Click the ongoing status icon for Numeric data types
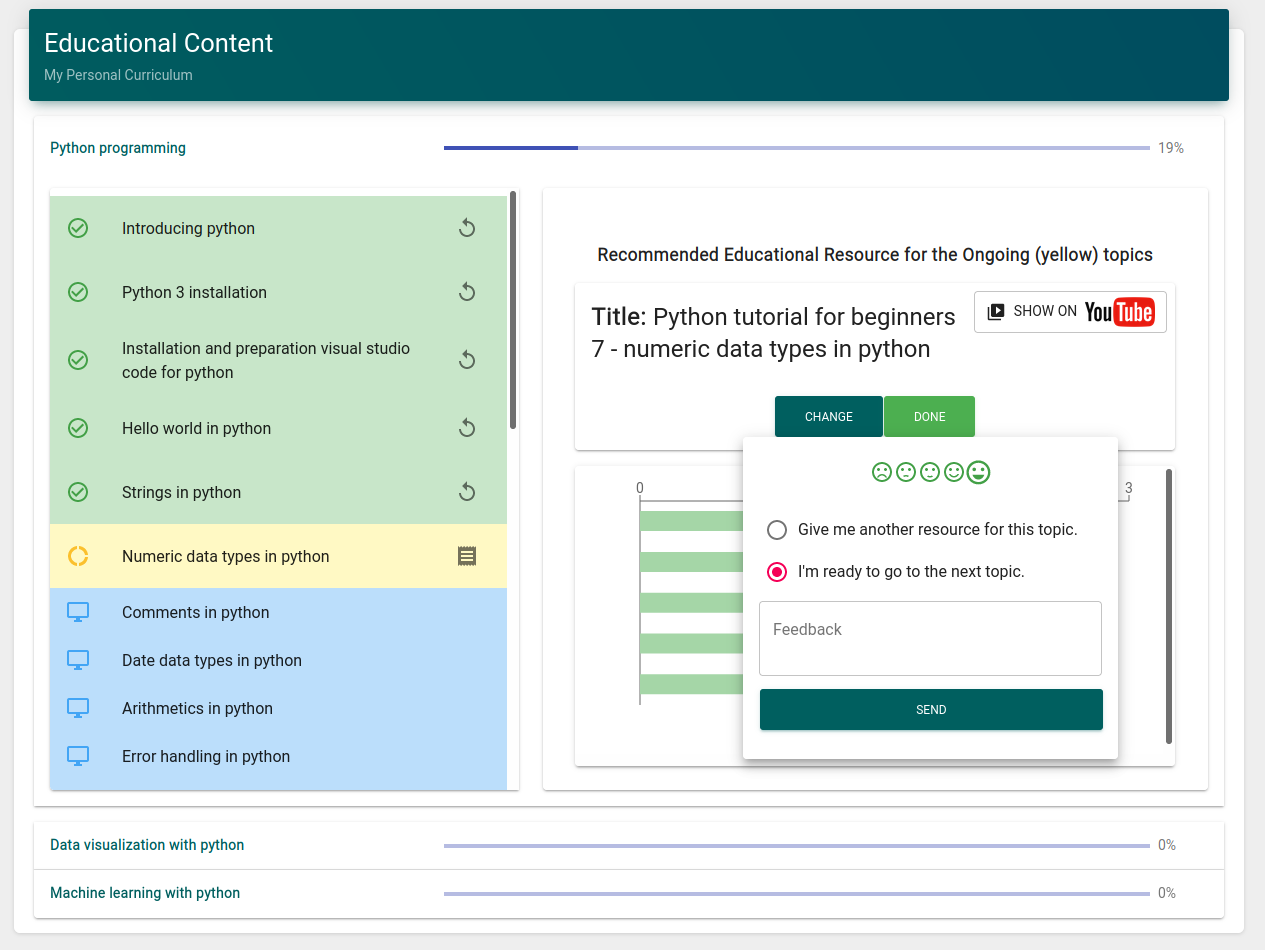The height and width of the screenshot is (950, 1265). point(78,556)
